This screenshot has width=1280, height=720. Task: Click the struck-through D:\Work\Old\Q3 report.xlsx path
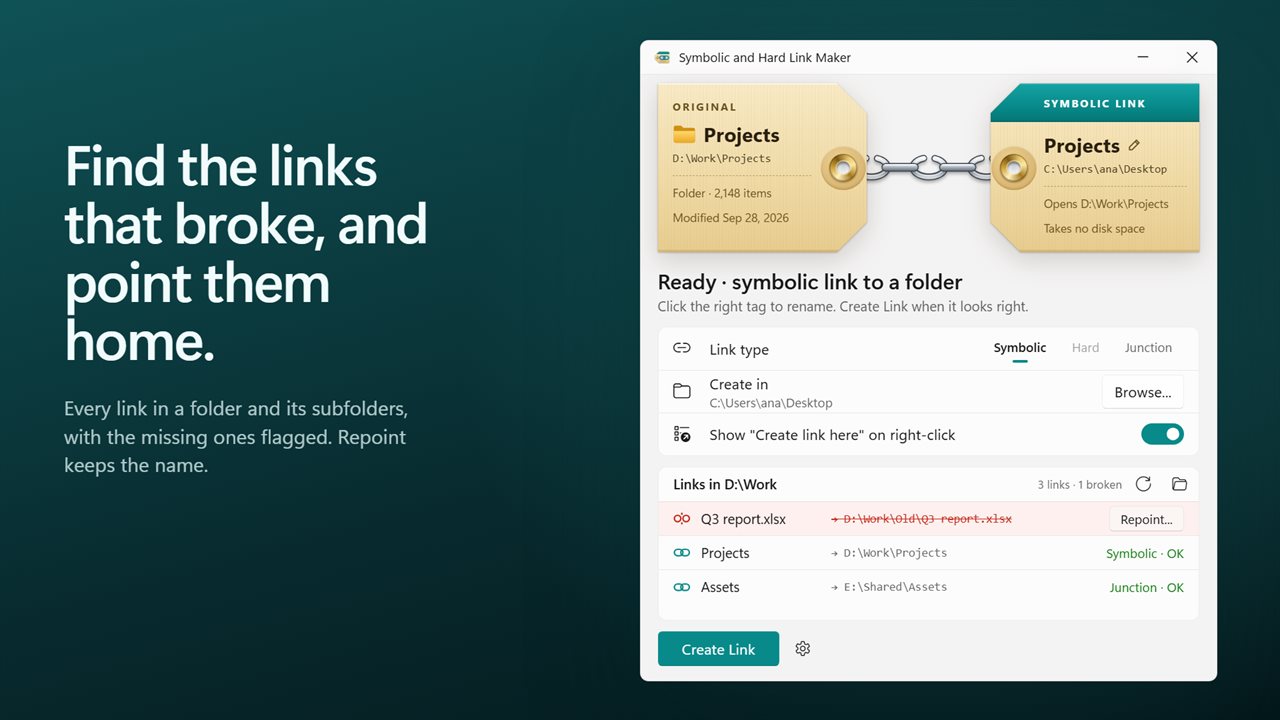click(921, 519)
